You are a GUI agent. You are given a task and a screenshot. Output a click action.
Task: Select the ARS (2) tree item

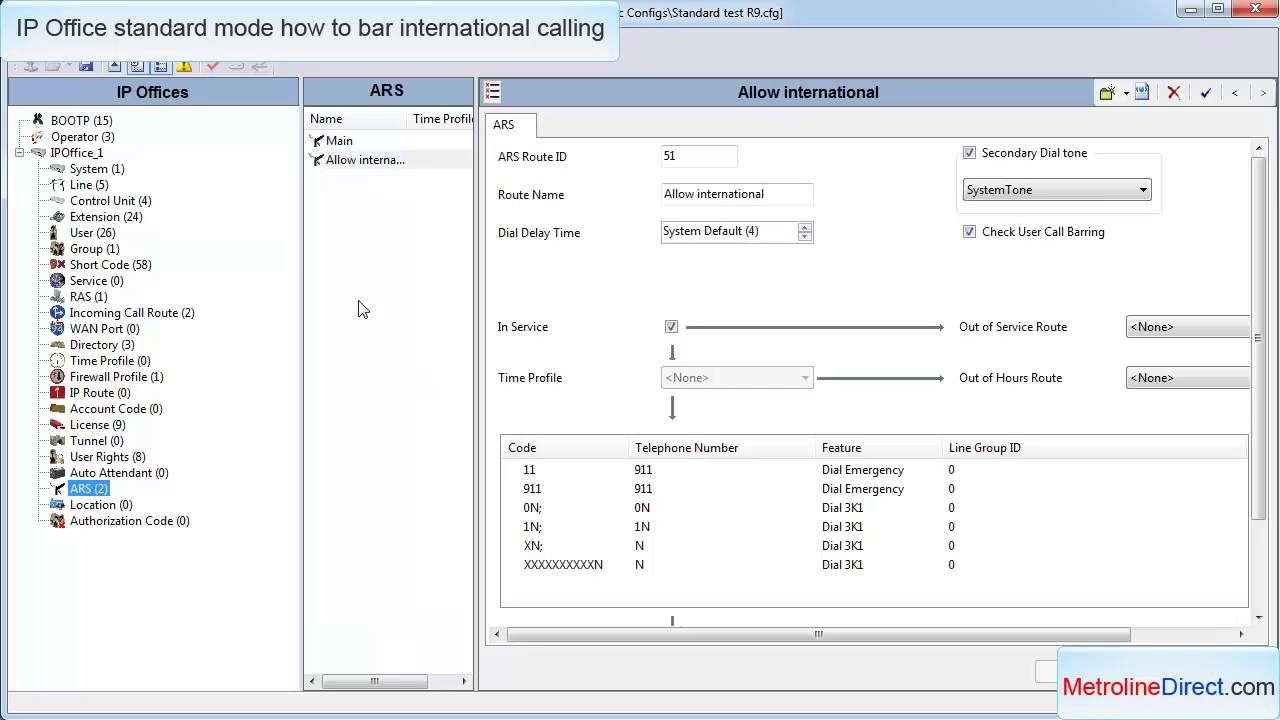click(89, 489)
